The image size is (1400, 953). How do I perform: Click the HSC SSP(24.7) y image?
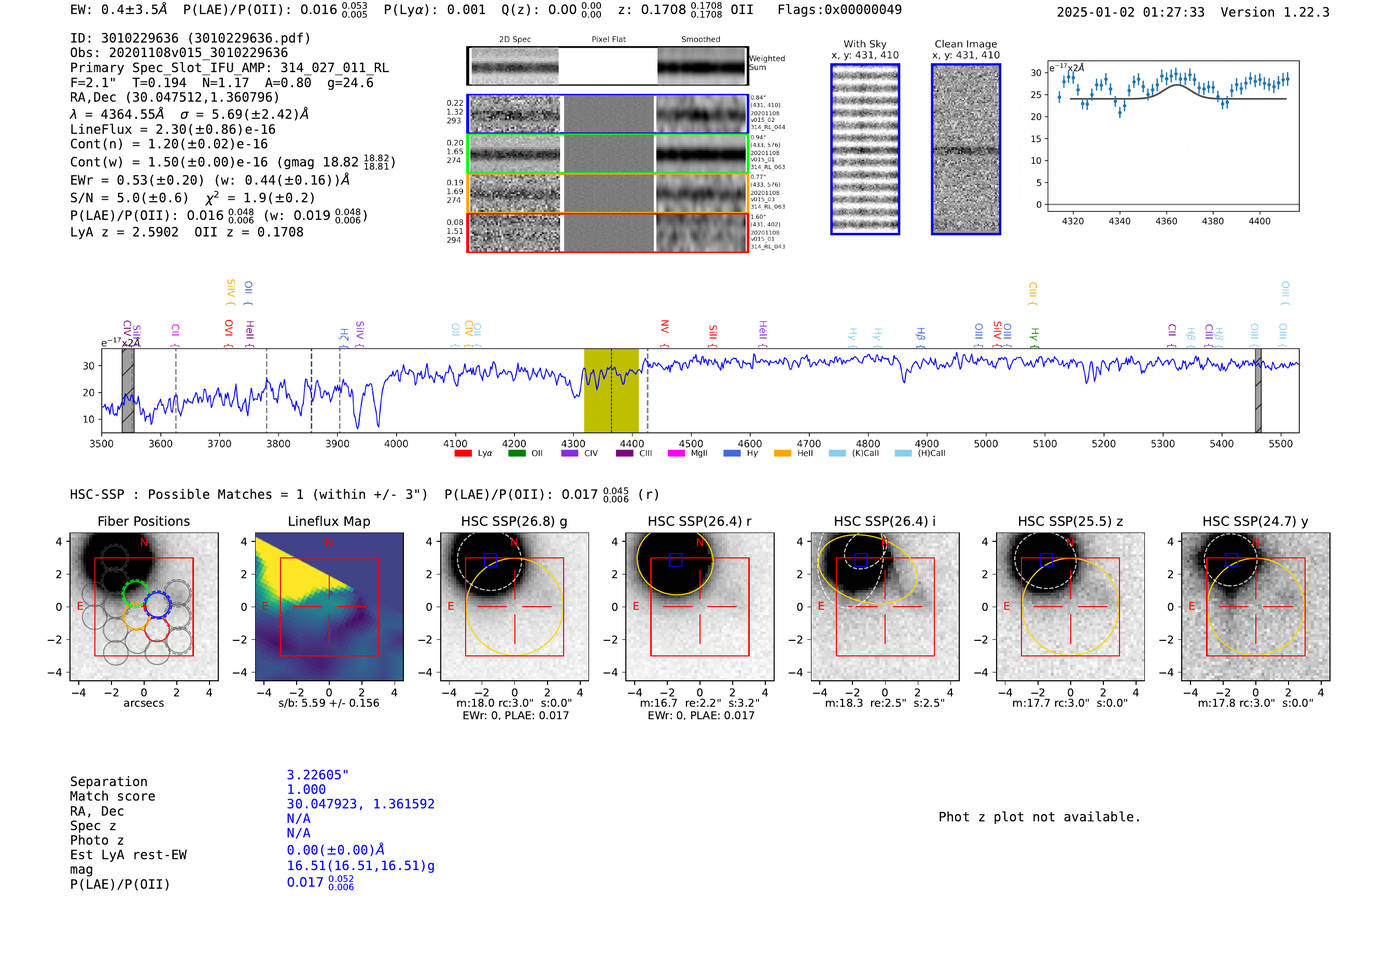click(x=1256, y=607)
